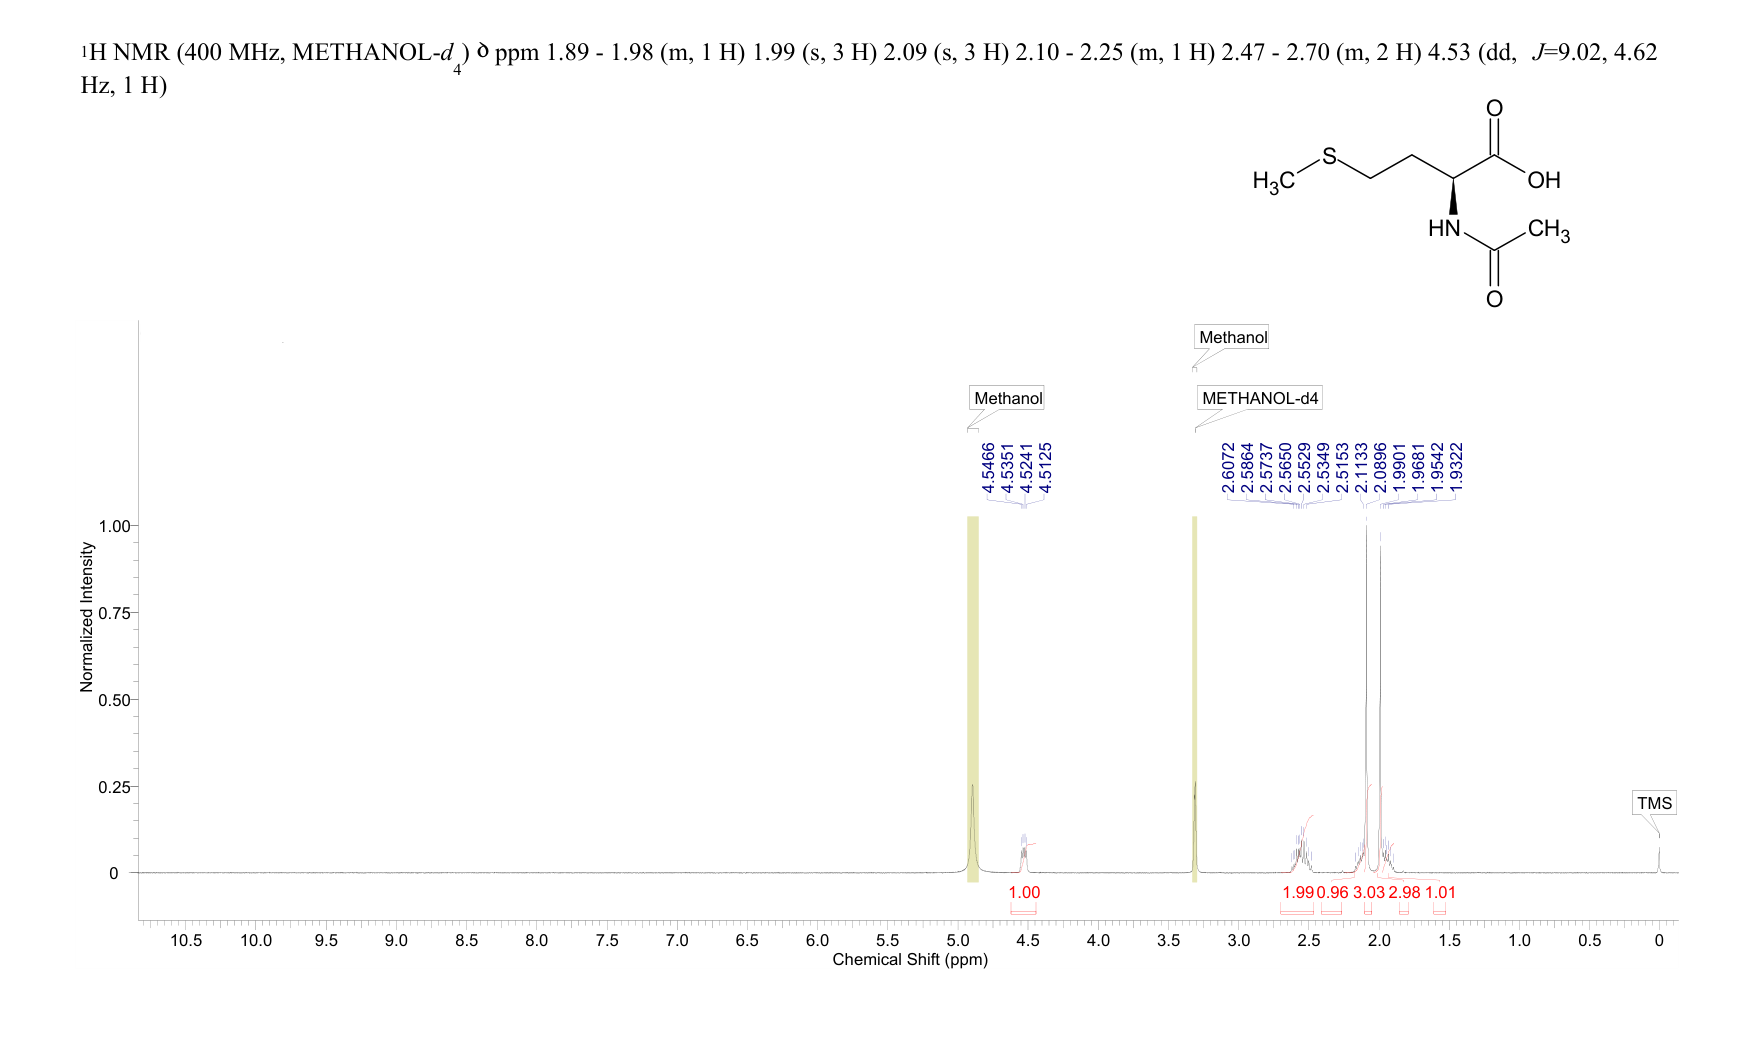Click the 1H NMR description text header
The width and height of the screenshot is (1755, 1044).
pyautogui.click(x=868, y=68)
